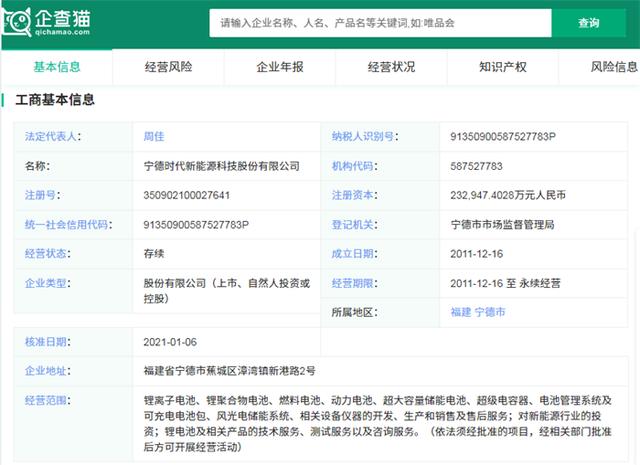Click the 注册号 label
640x465 pixels.
tap(40, 195)
